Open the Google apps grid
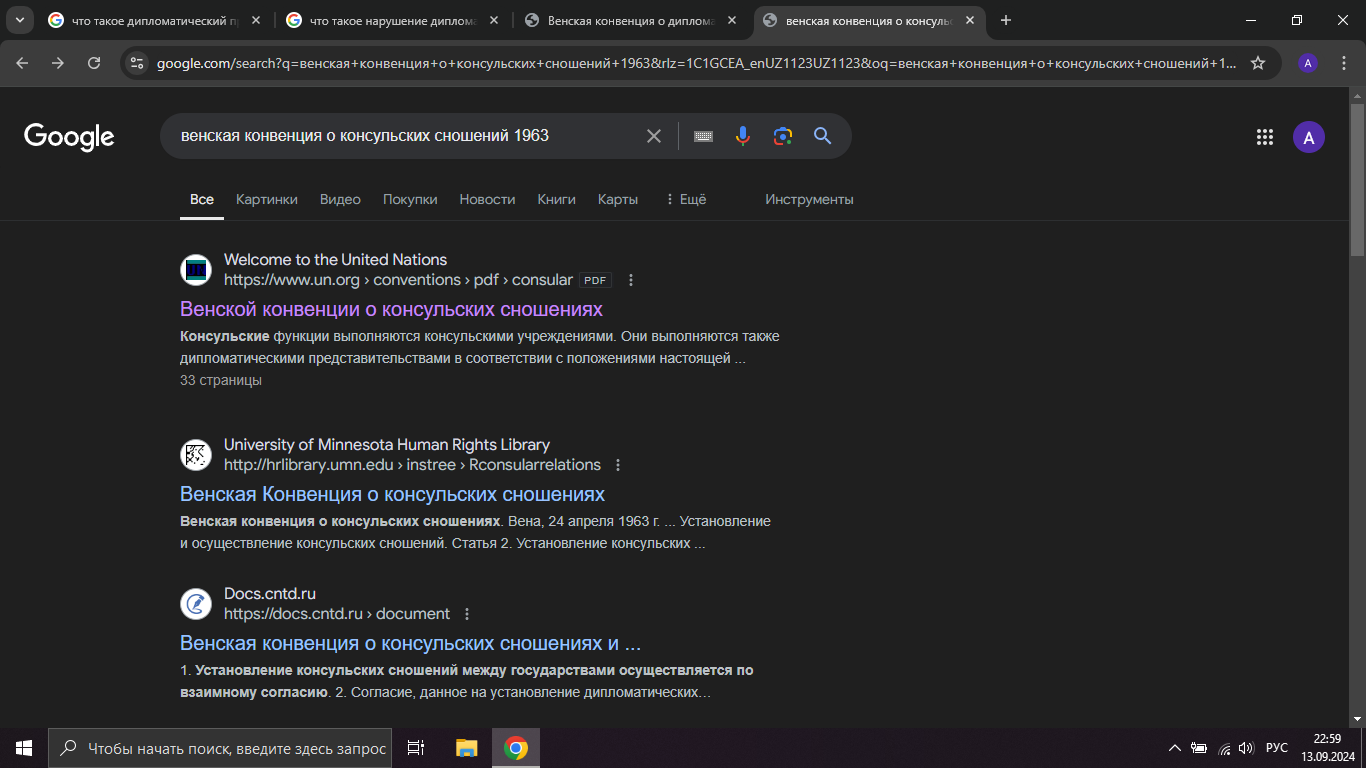 [x=1264, y=137]
